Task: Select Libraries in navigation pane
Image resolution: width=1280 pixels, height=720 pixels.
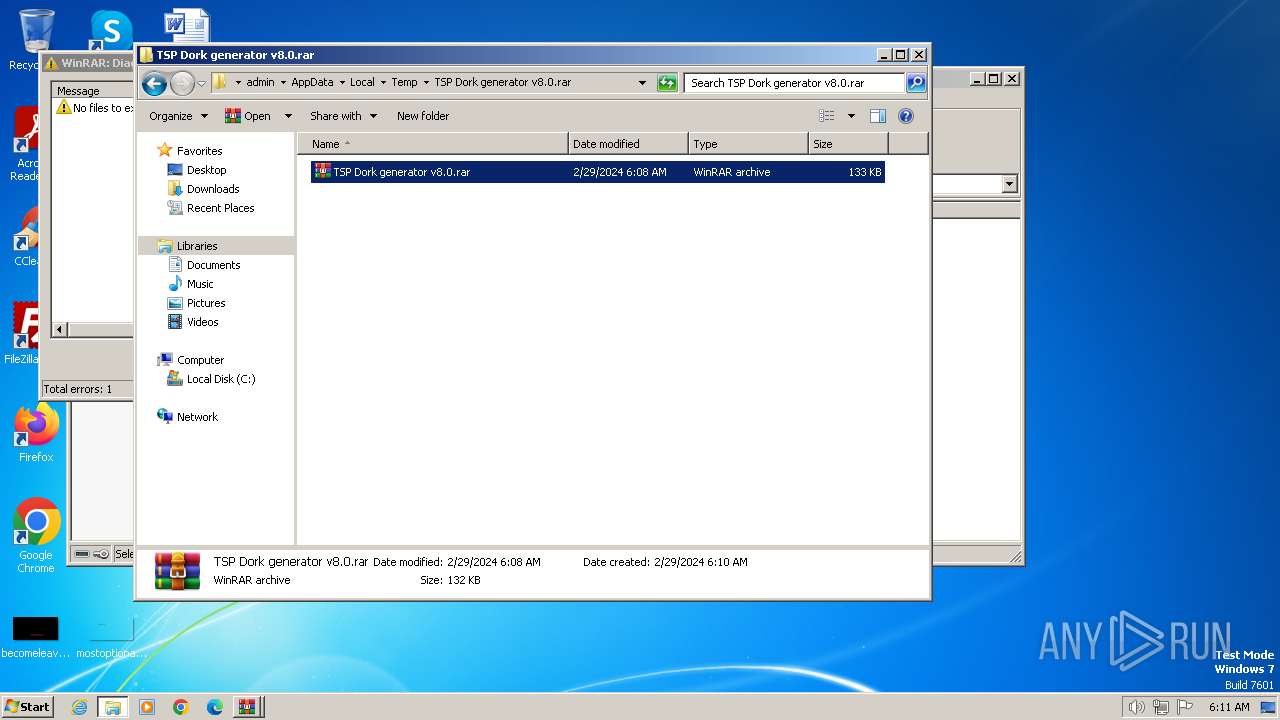Action: coord(197,246)
